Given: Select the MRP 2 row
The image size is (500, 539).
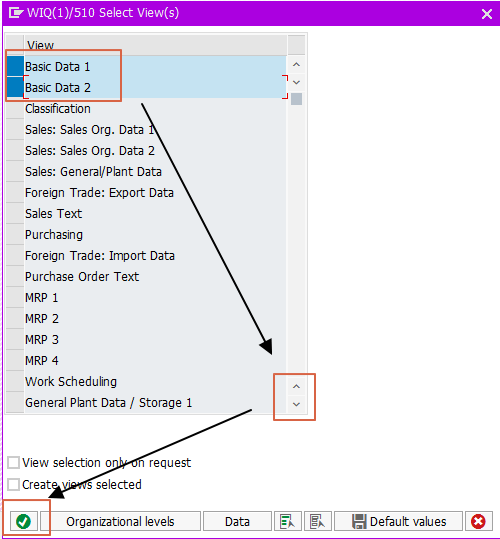Looking at the screenshot, I should coord(155,318).
